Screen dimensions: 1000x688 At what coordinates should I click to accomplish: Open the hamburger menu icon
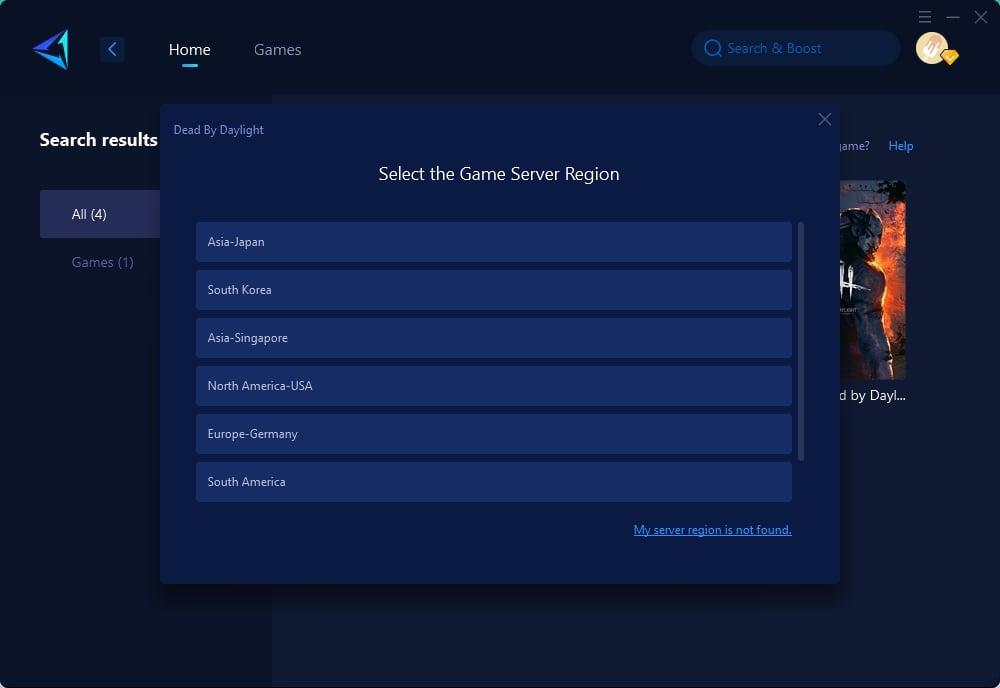pyautogui.click(x=925, y=17)
